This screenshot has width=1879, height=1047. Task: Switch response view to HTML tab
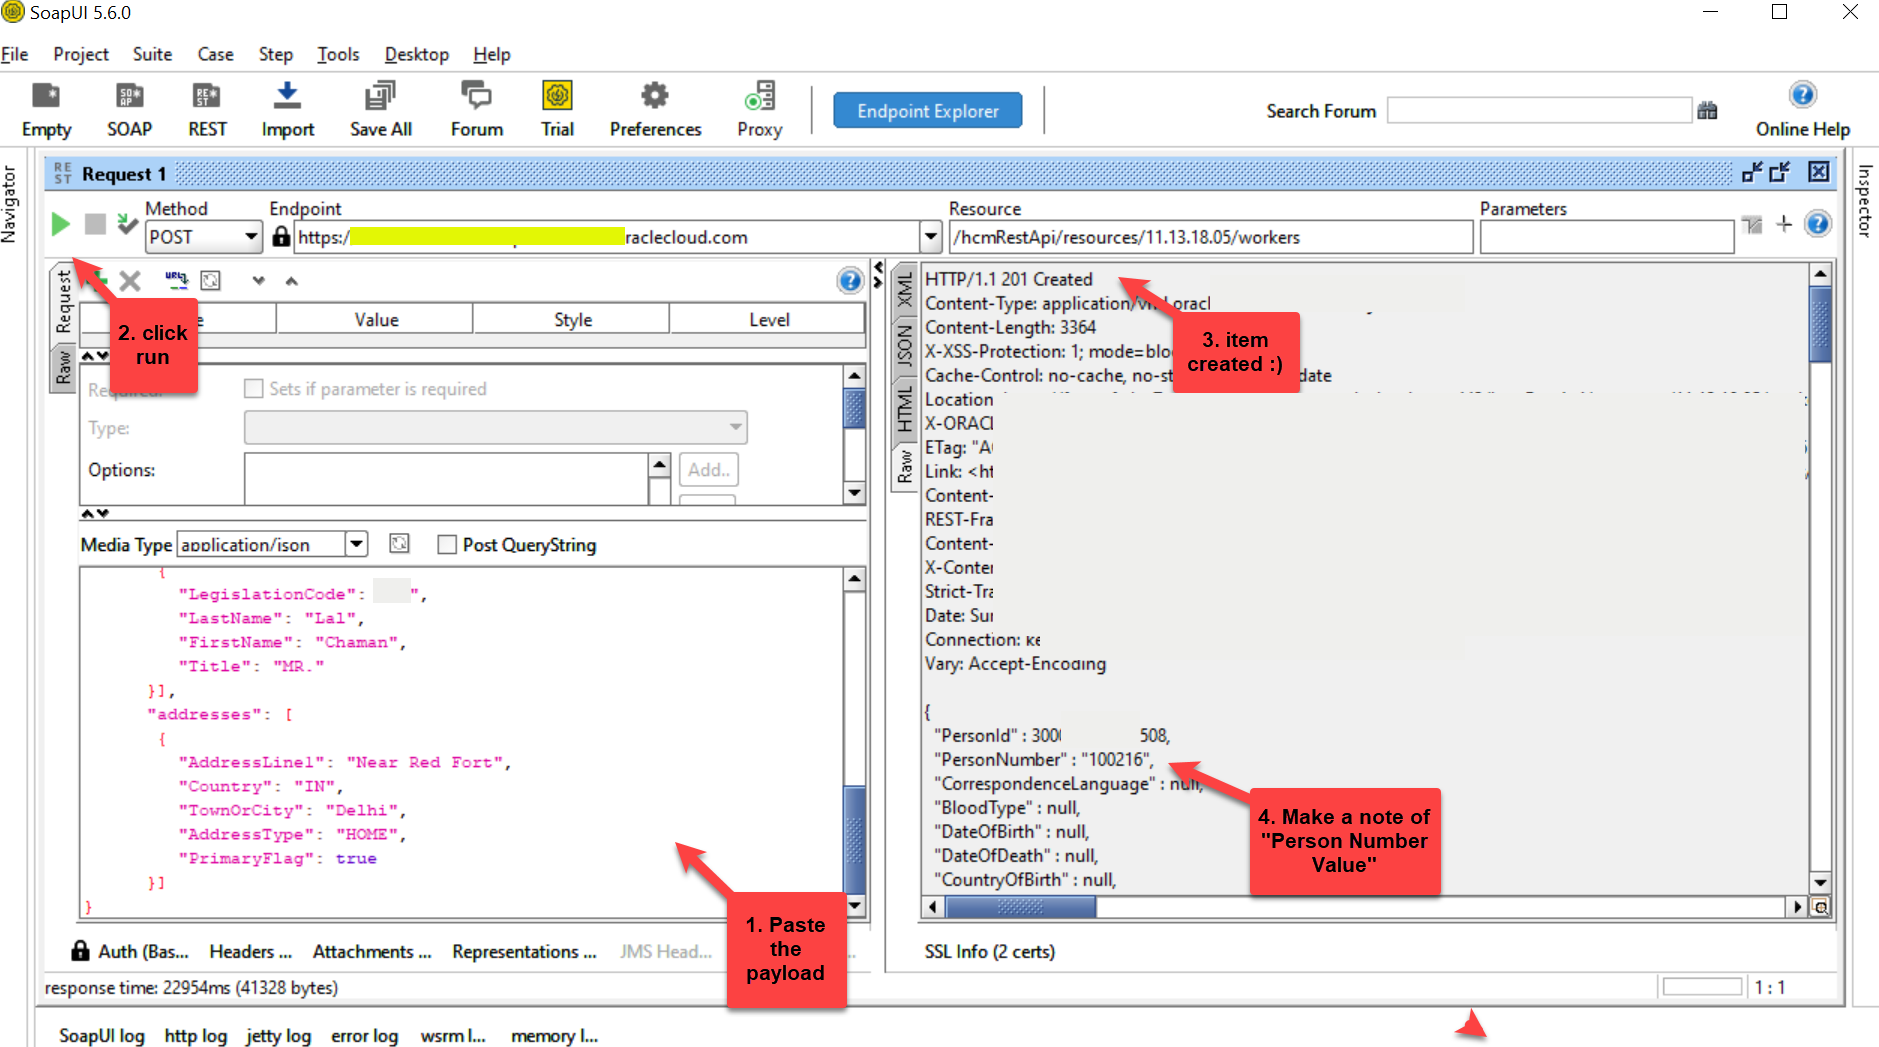click(x=904, y=410)
